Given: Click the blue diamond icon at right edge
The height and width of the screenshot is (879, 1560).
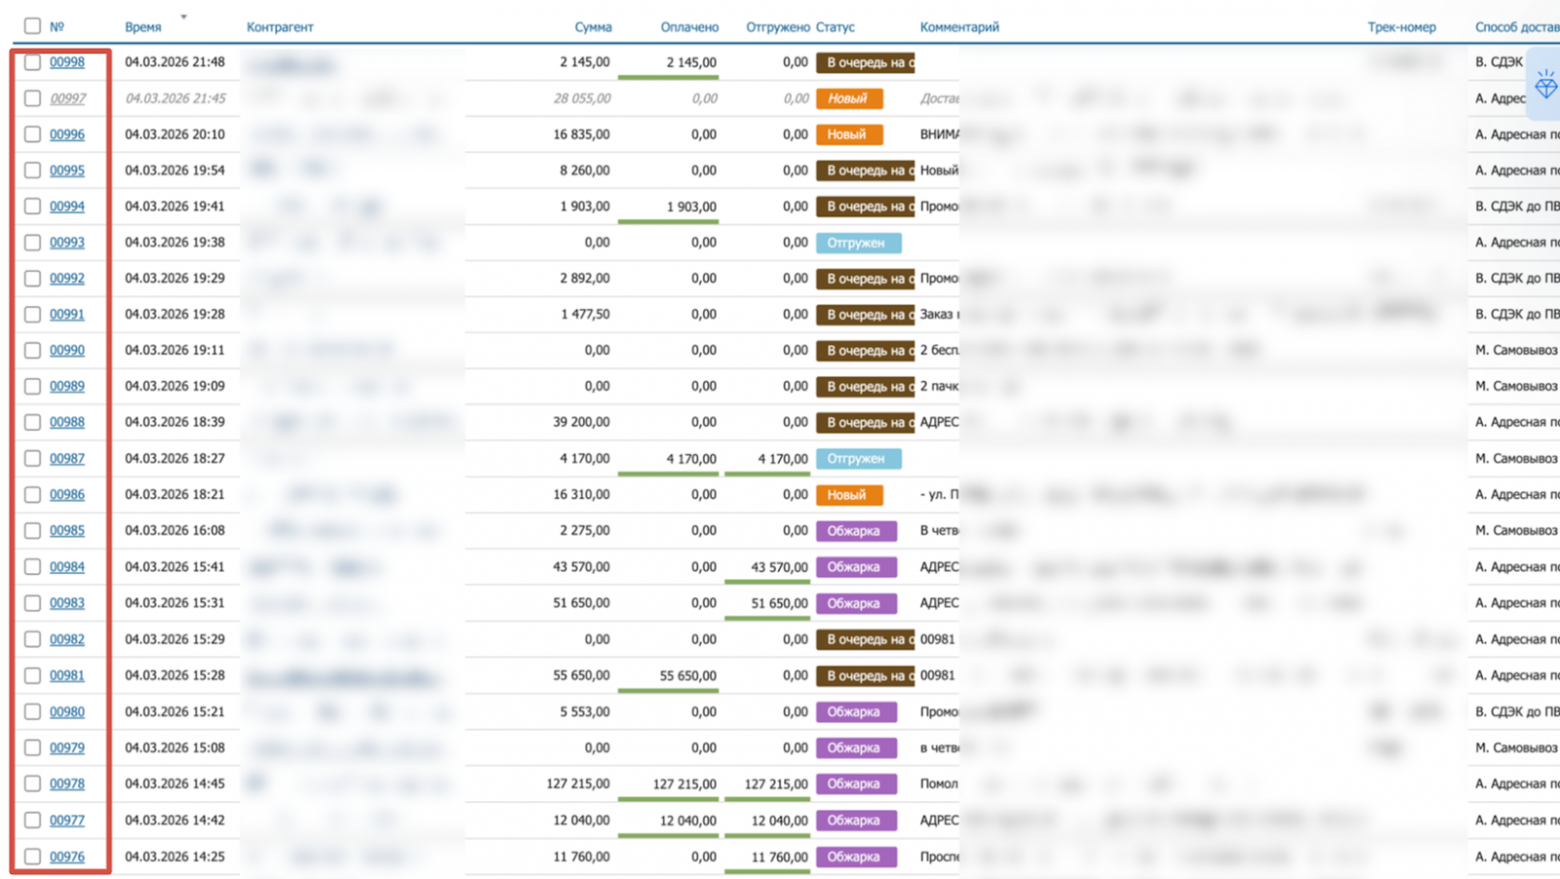Looking at the screenshot, I should pos(1546,86).
